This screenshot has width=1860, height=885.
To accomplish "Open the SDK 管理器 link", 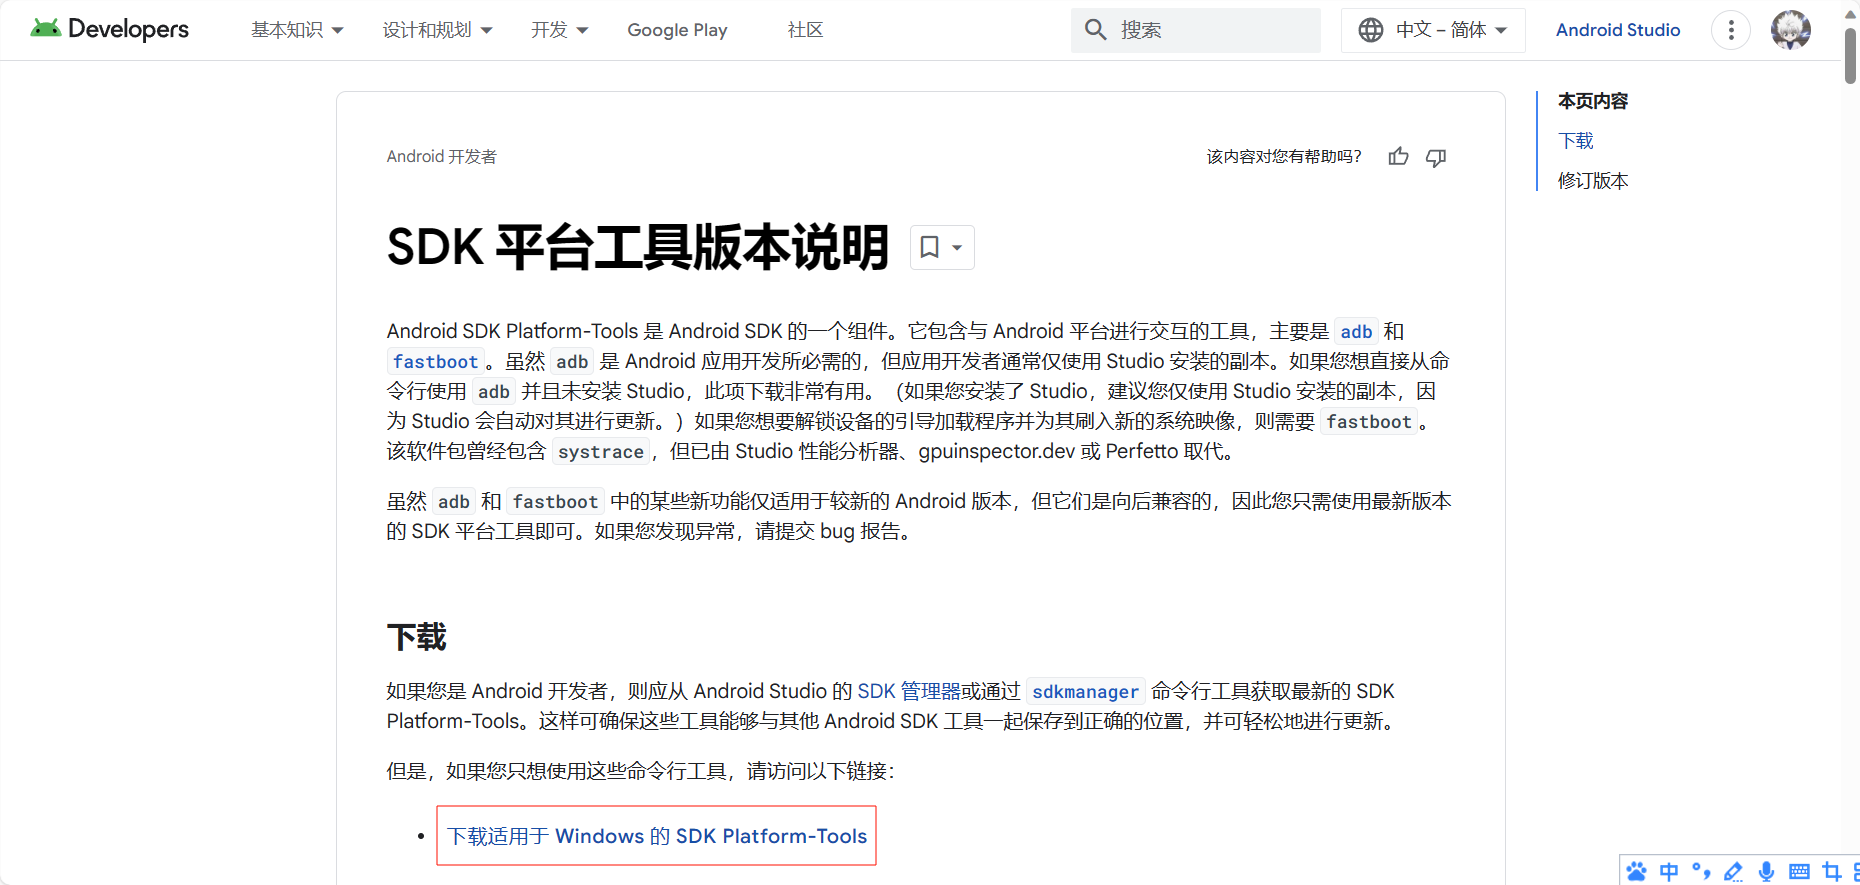I will click(x=909, y=691).
